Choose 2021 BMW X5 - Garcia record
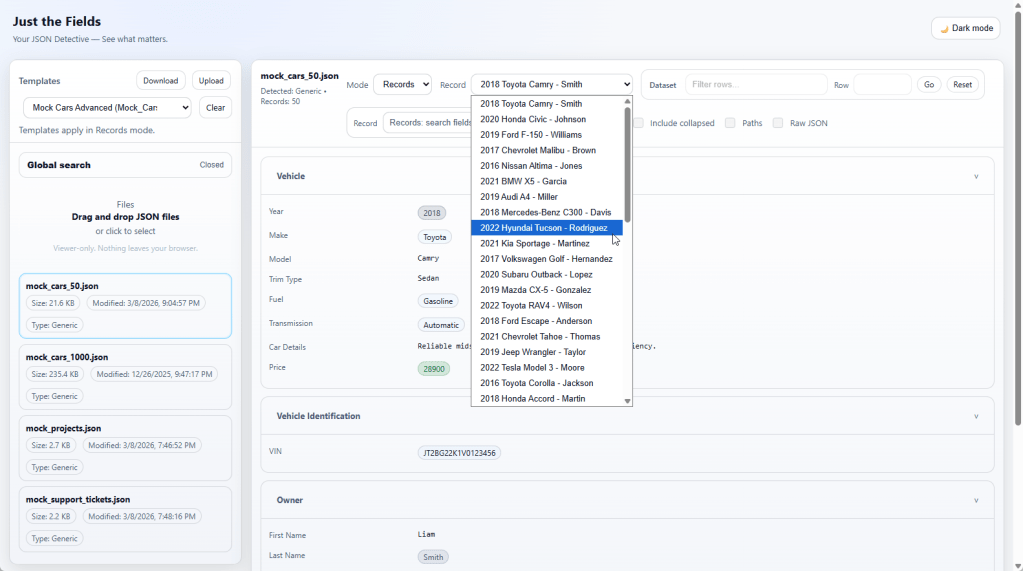1023x571 pixels. (x=523, y=181)
